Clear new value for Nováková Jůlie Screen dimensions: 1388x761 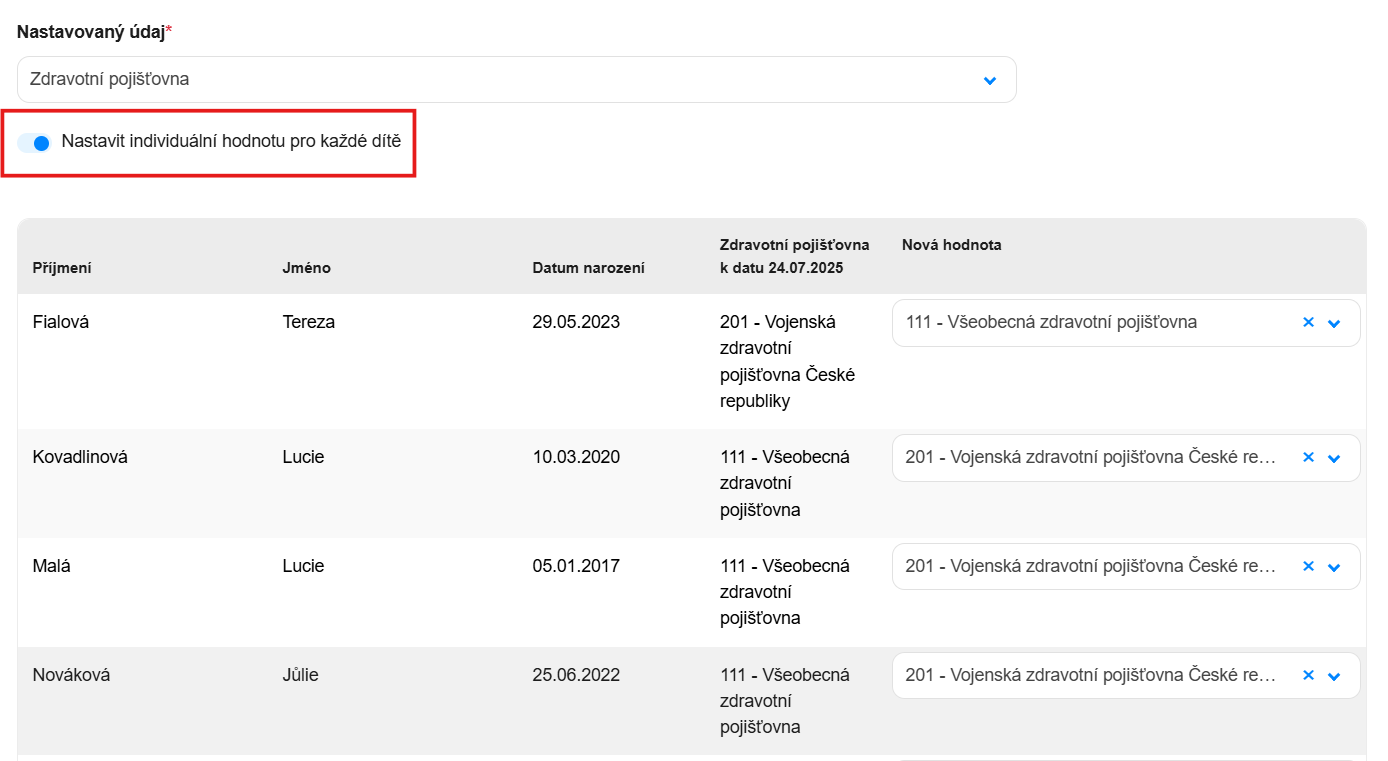pos(1308,675)
